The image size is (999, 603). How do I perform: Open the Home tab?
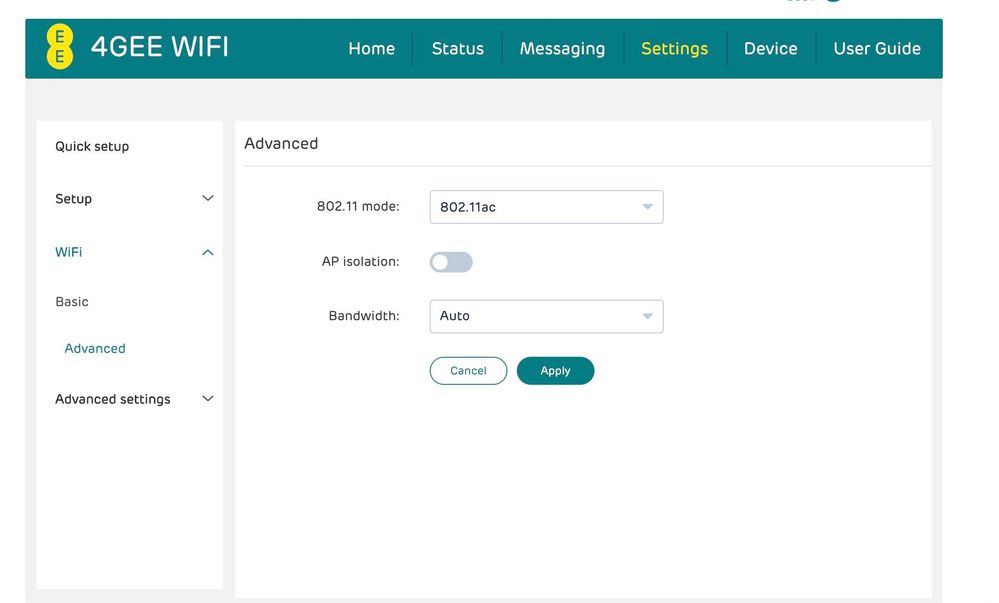[371, 48]
